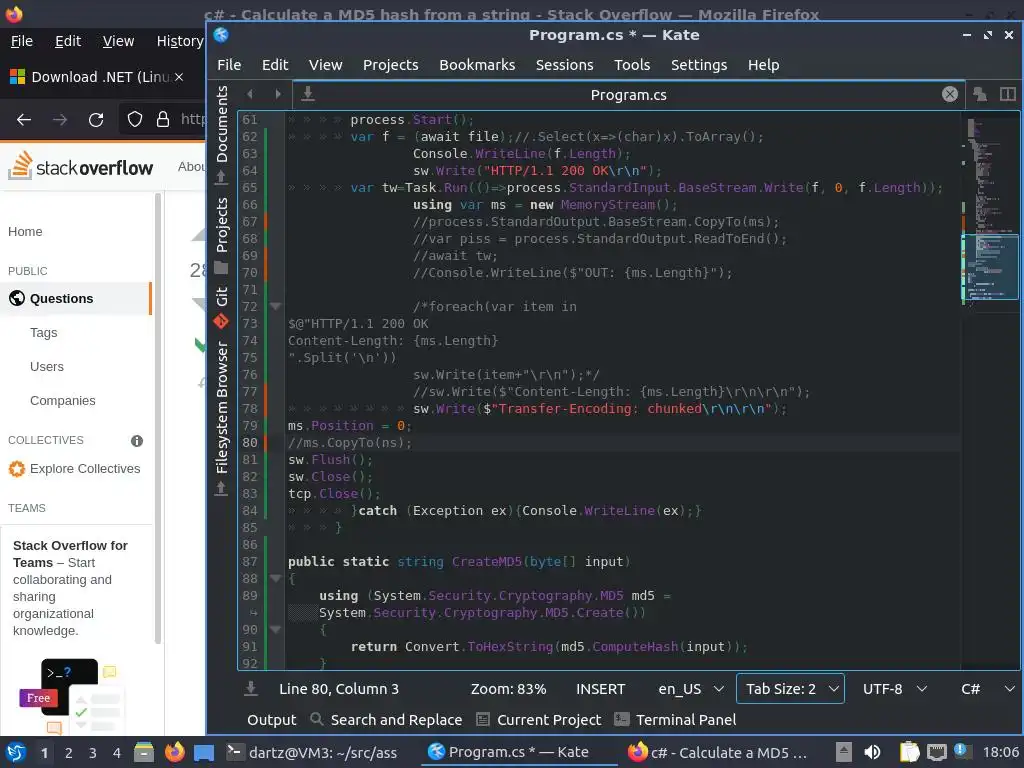Close the Program.cs document tab
The image size is (1024, 768).
tap(950, 94)
